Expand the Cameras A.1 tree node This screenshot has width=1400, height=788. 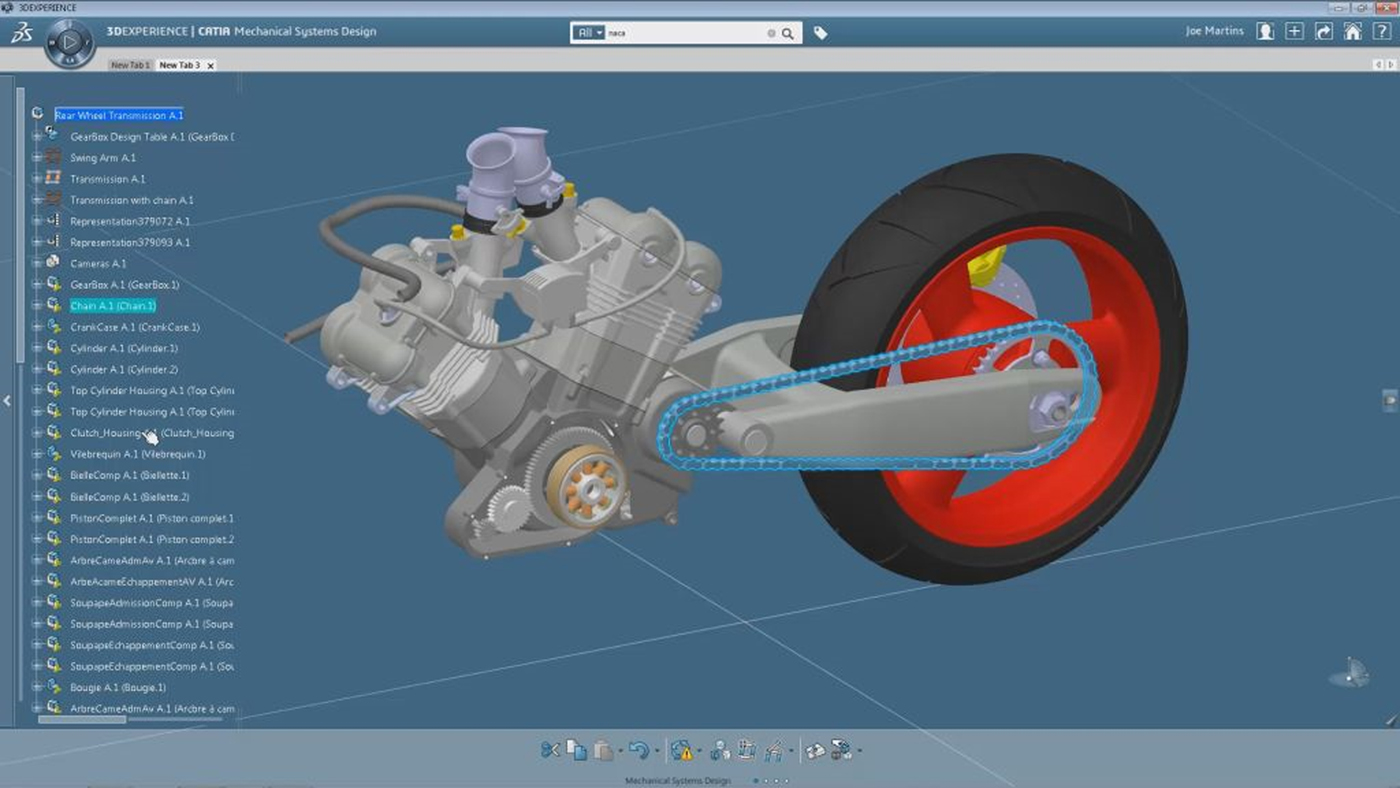tap(37, 264)
